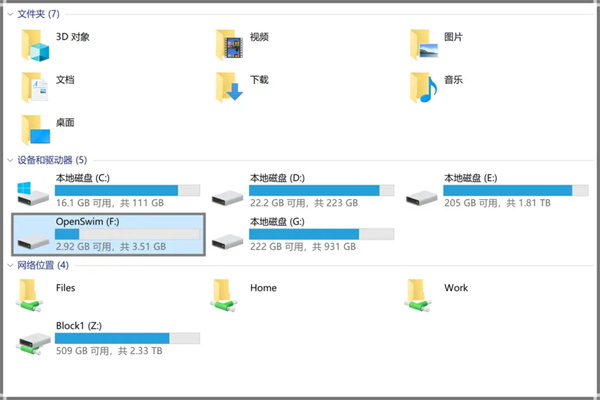Image resolution: width=600 pixels, height=400 pixels.
Task: Select the 本地磁盘 (C:) drive icon
Action: click(33, 192)
